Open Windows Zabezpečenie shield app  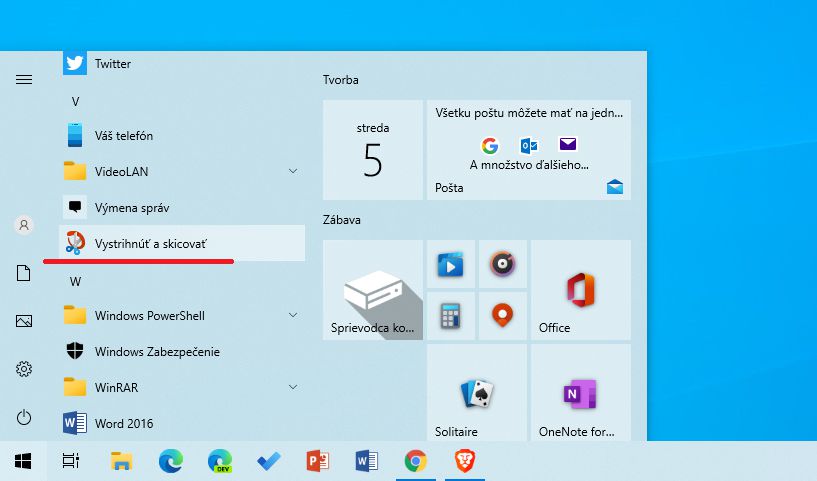tap(182, 351)
